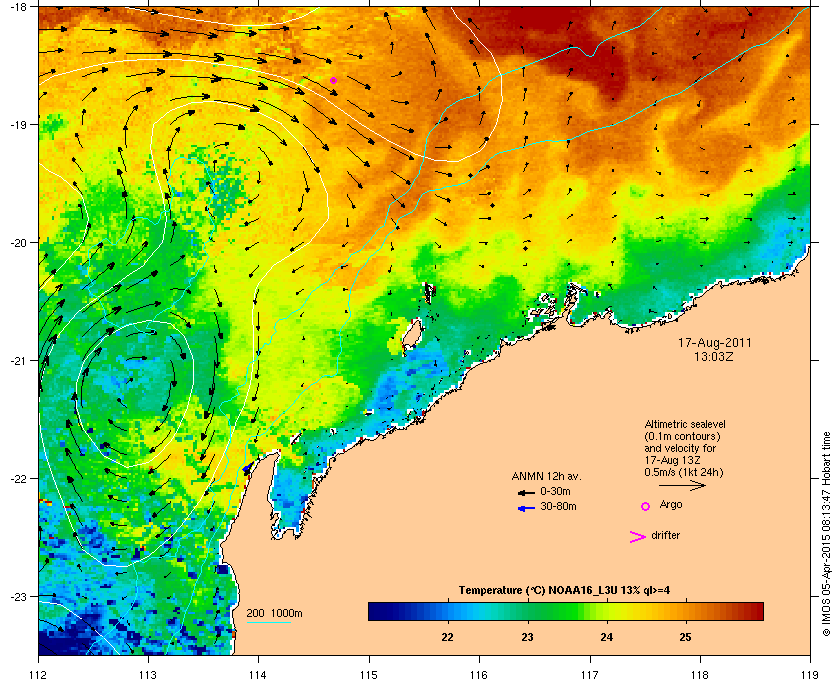Click the 'ANMN 12h av.' label
The width and height of the screenshot is (840, 680).
coord(546,476)
